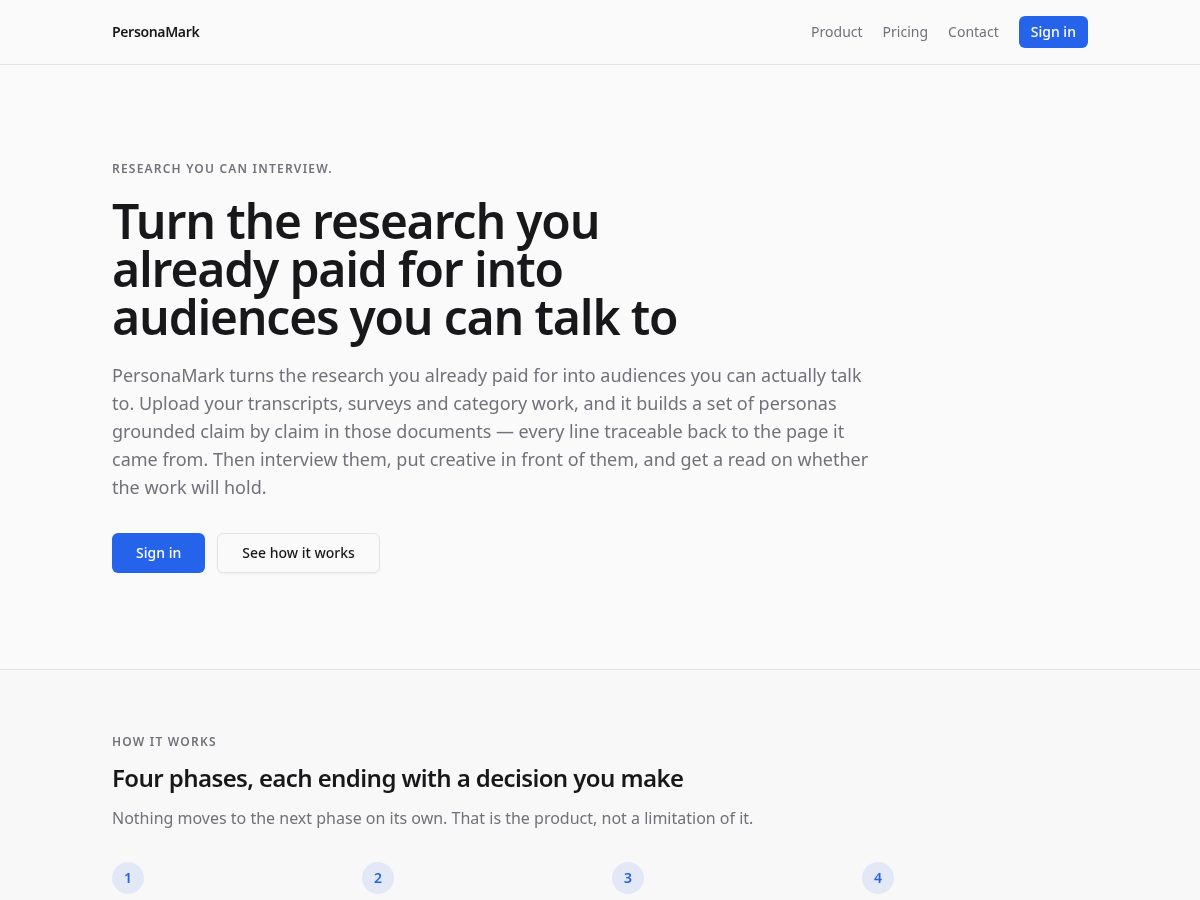Click the See how it works button
Viewport: 1200px width, 900px height.
pos(298,553)
